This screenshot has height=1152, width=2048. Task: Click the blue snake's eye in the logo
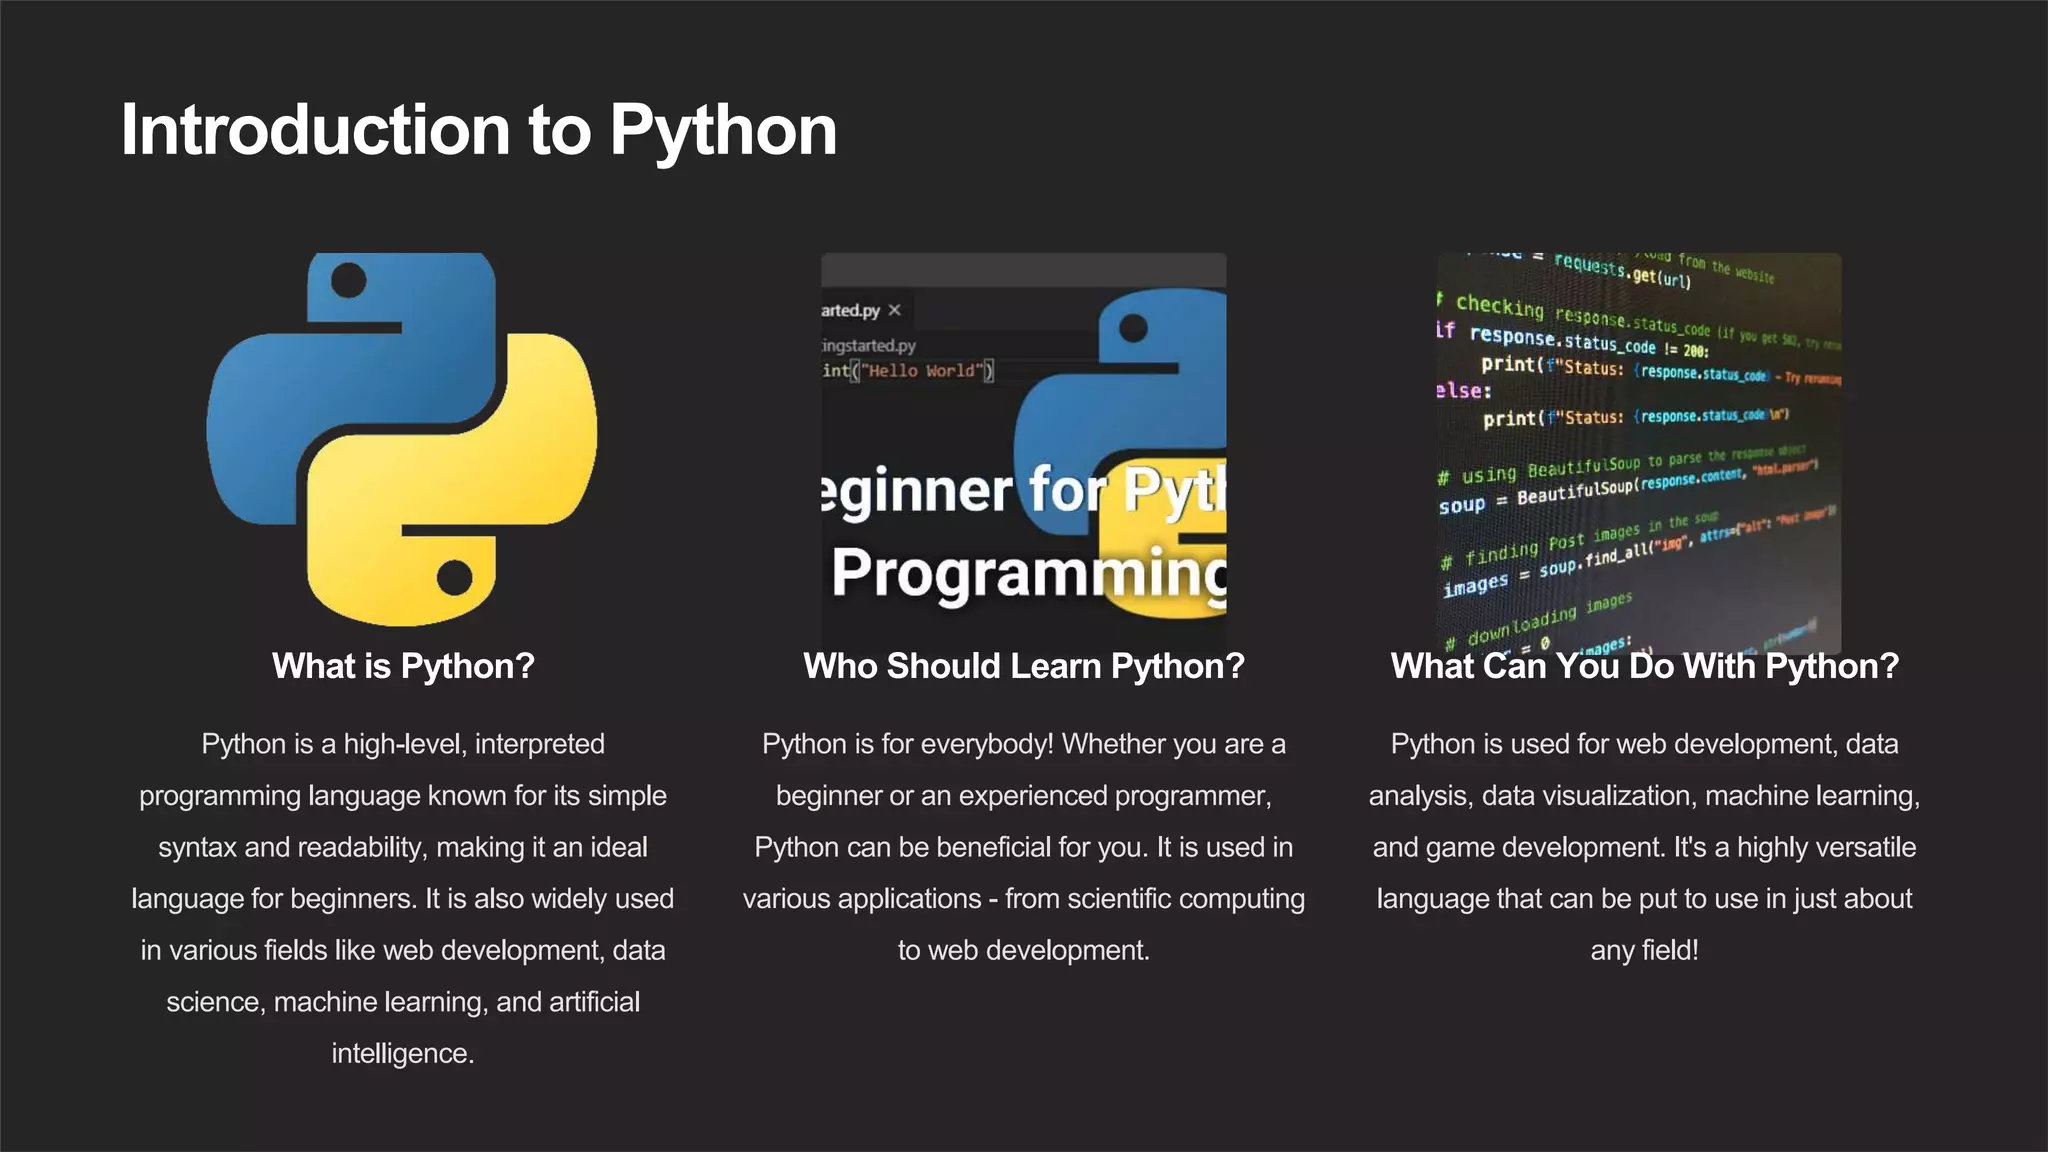[349, 280]
